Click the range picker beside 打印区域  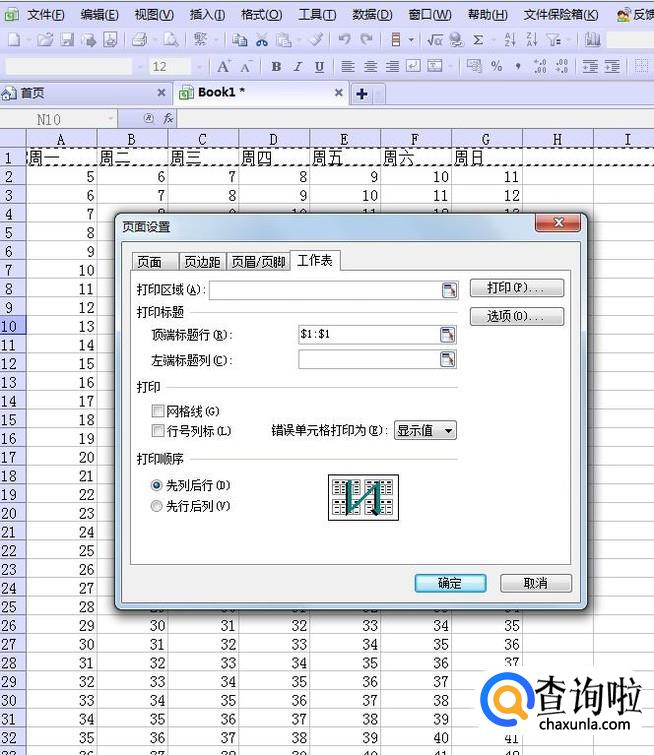click(449, 290)
